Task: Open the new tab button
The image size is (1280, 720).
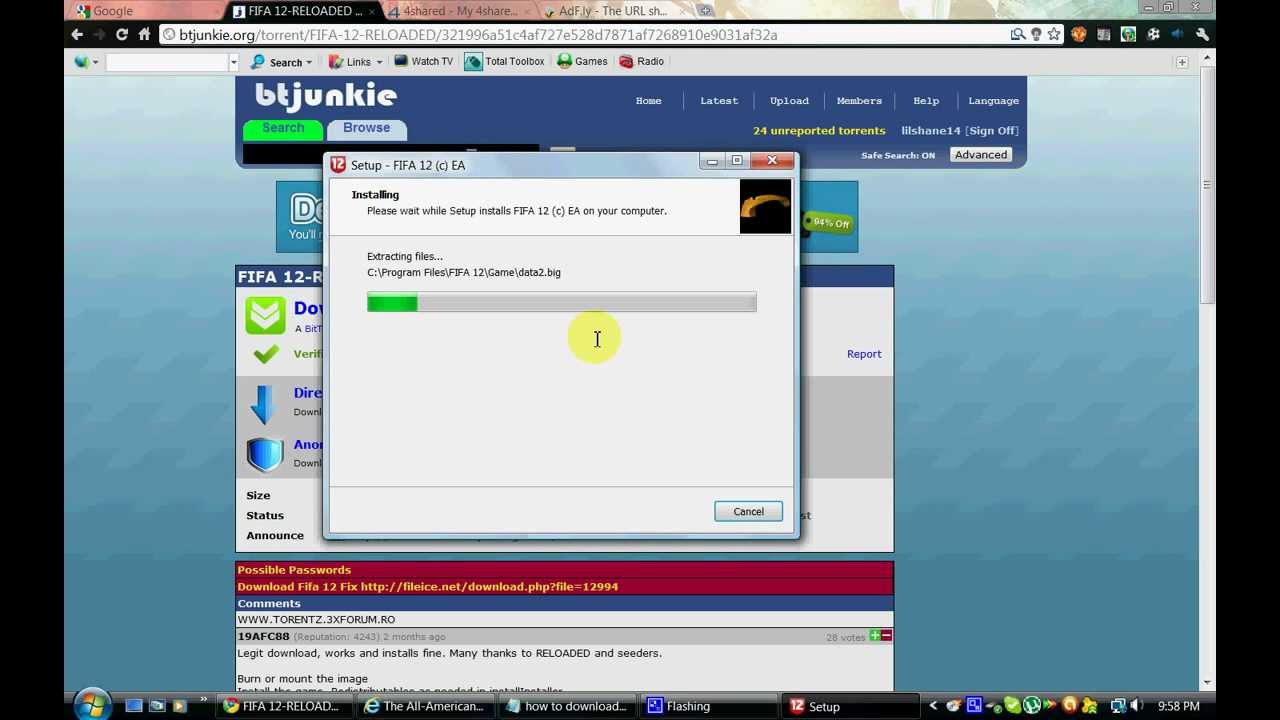Action: (x=705, y=11)
